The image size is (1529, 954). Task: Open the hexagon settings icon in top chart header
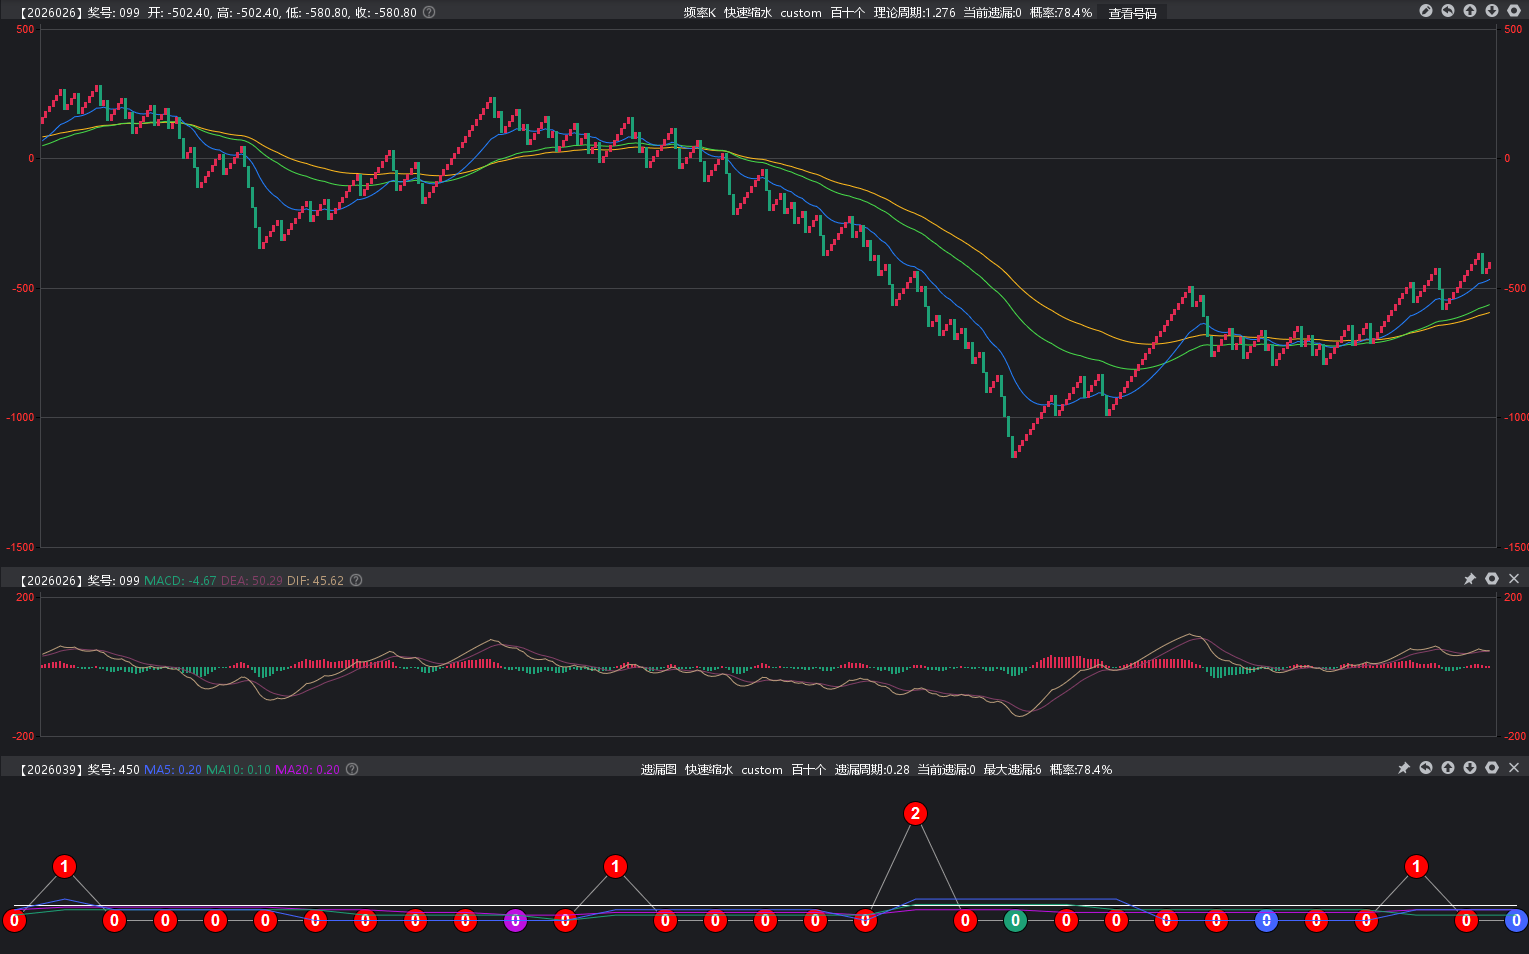point(1514,11)
